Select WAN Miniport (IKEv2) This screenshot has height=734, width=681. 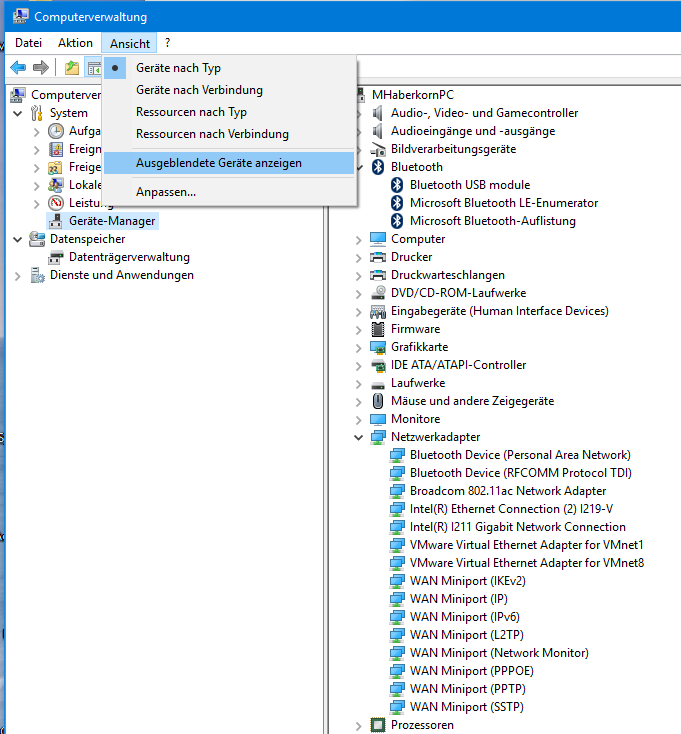coord(468,581)
